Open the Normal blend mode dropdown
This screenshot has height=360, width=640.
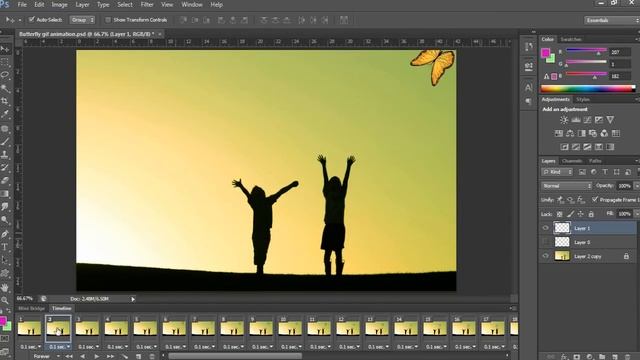pos(567,186)
